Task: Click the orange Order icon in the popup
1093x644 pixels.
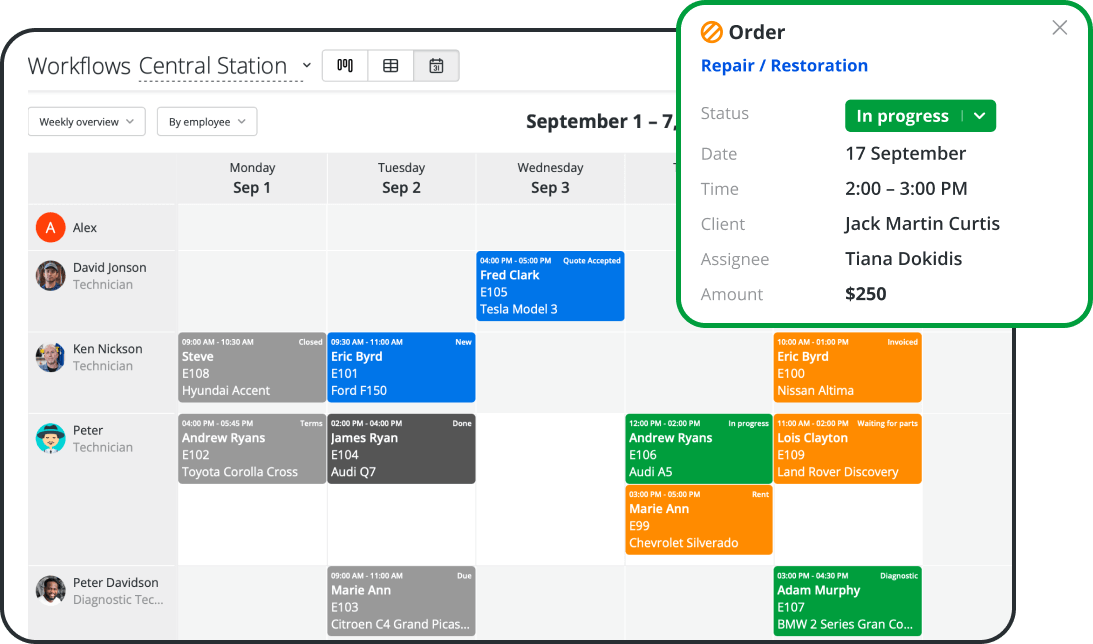Action: pyautogui.click(x=710, y=32)
